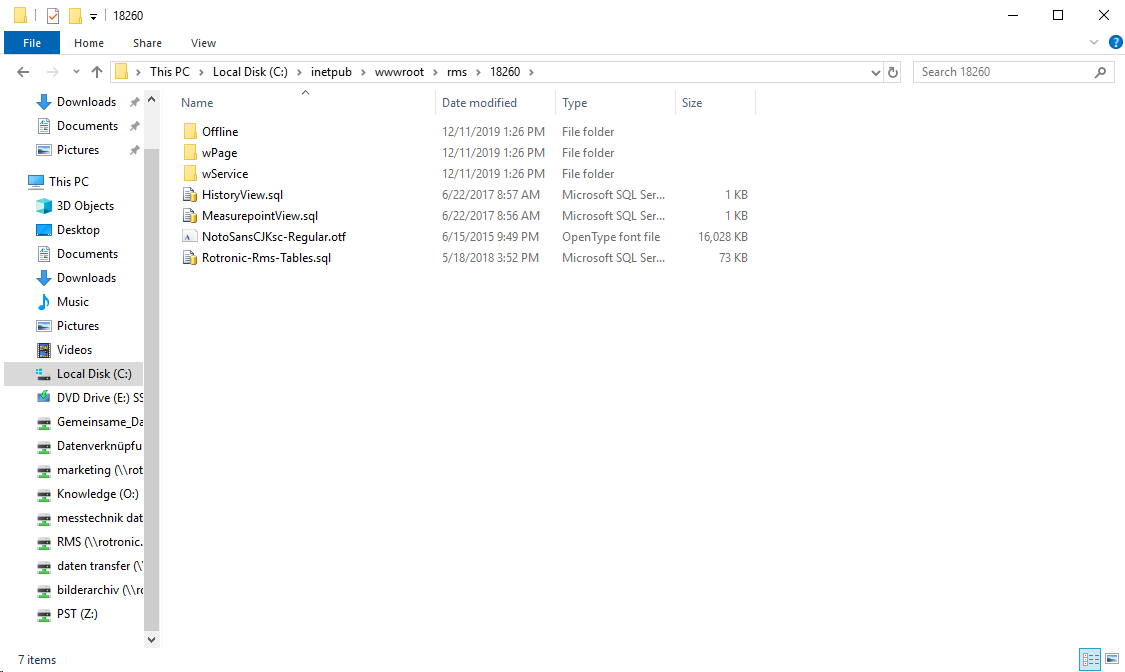Click navigation pane scroll up arrow
Viewport: 1125px width, 672px height.
(x=151, y=100)
